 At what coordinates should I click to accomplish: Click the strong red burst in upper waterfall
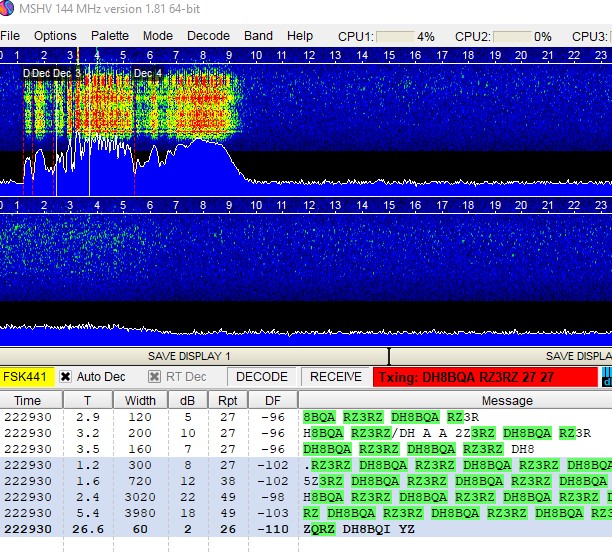[x=201, y=103]
